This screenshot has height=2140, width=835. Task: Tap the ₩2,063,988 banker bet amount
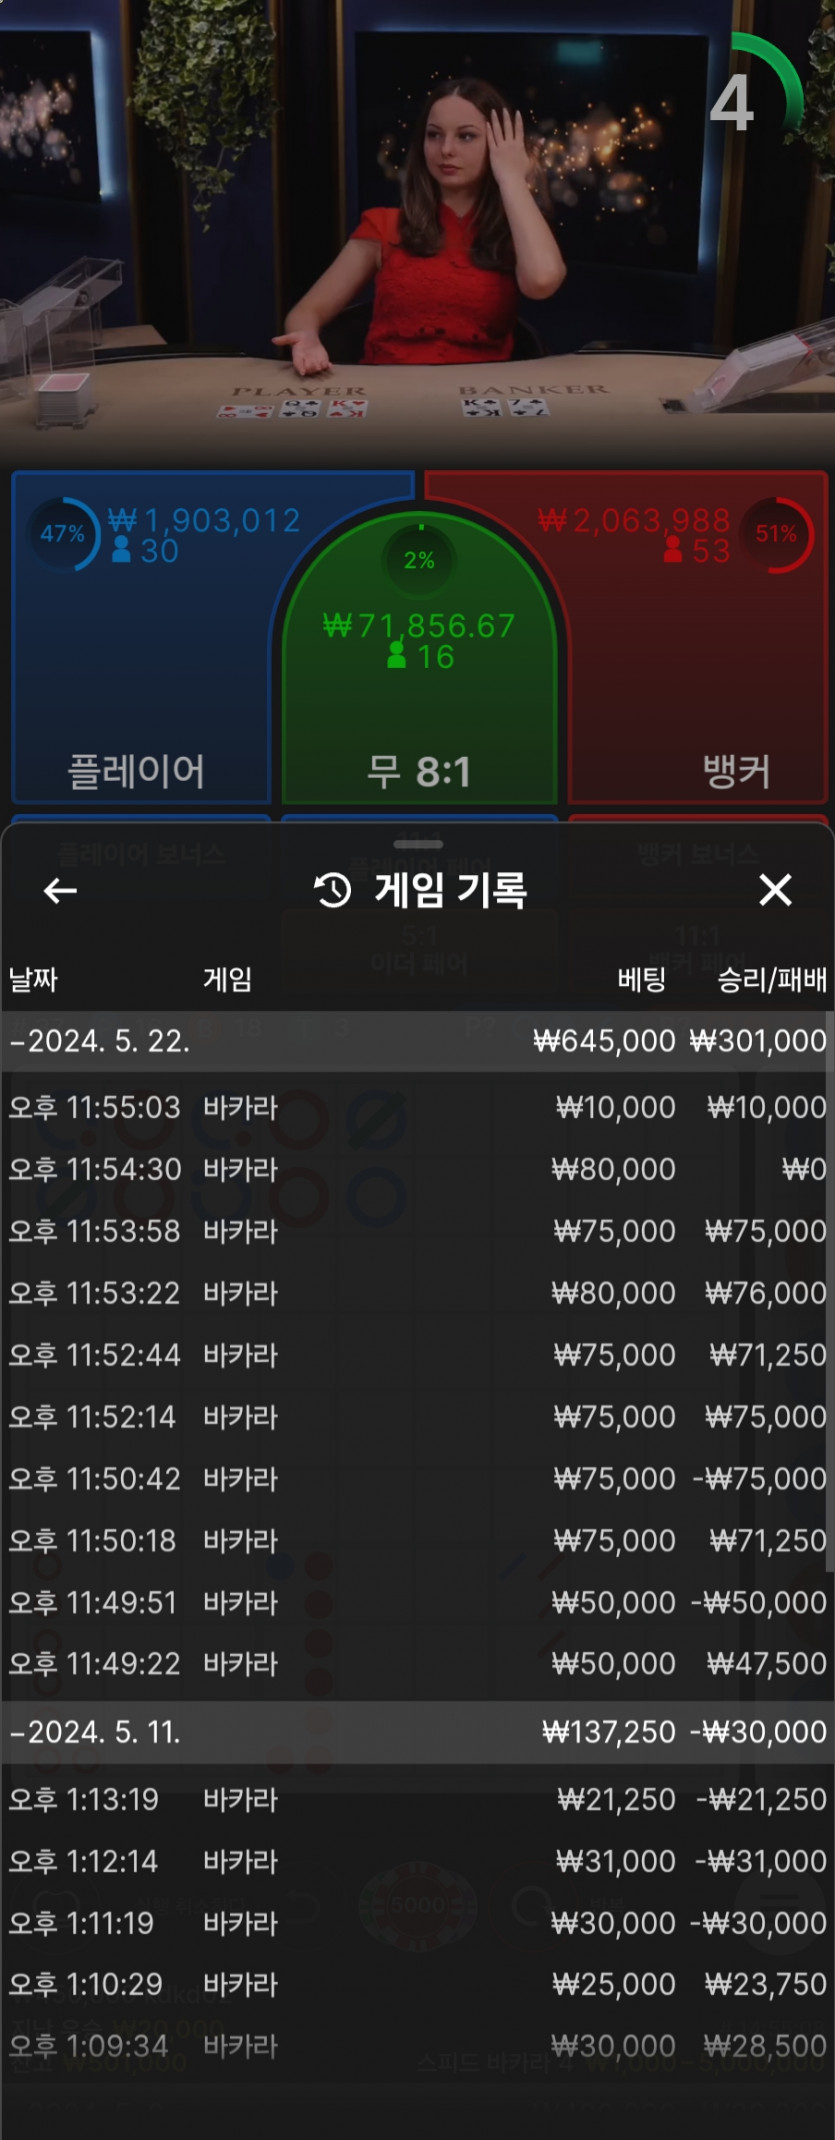coord(634,520)
